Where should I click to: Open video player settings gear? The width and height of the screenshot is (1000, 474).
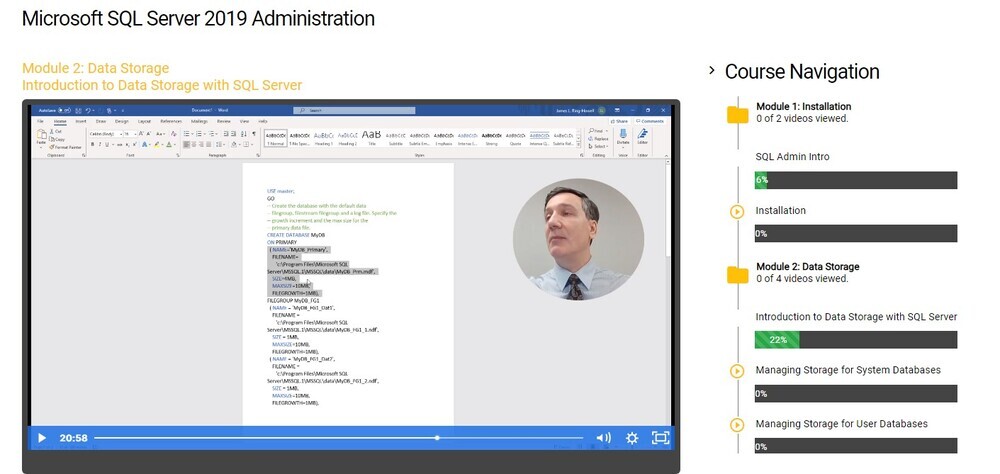[632, 438]
